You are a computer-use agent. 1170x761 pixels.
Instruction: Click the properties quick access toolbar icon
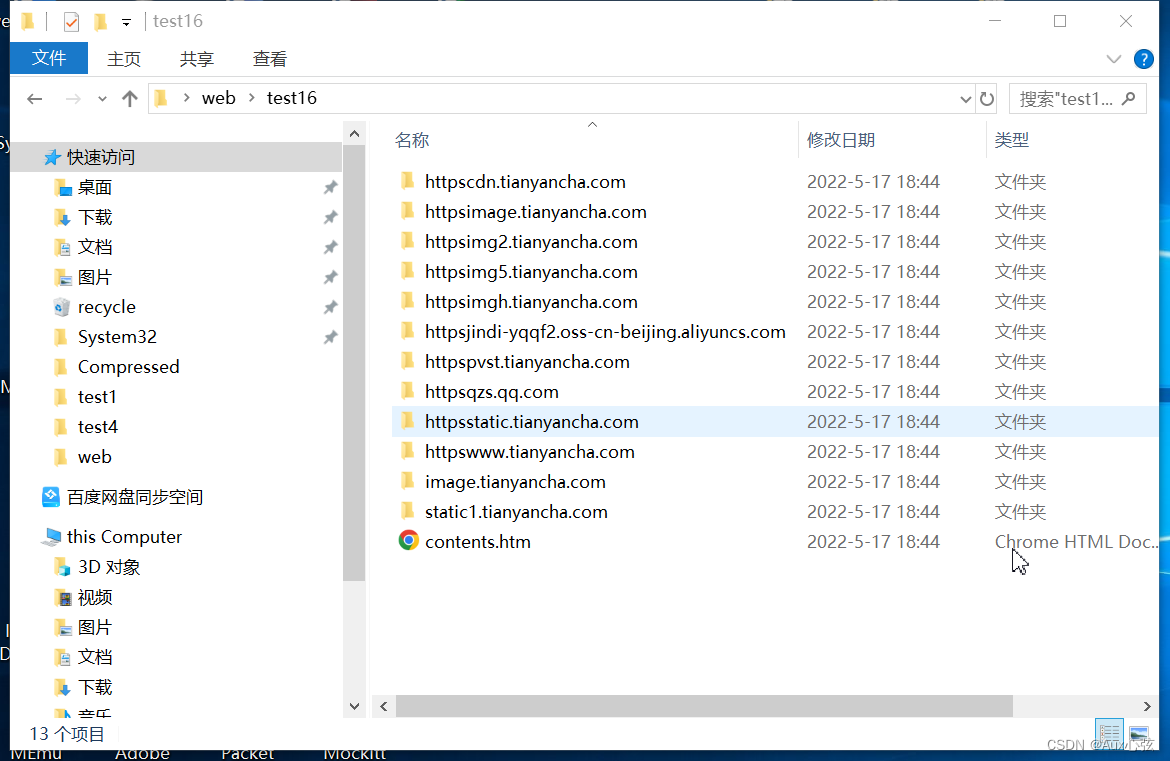coord(71,22)
